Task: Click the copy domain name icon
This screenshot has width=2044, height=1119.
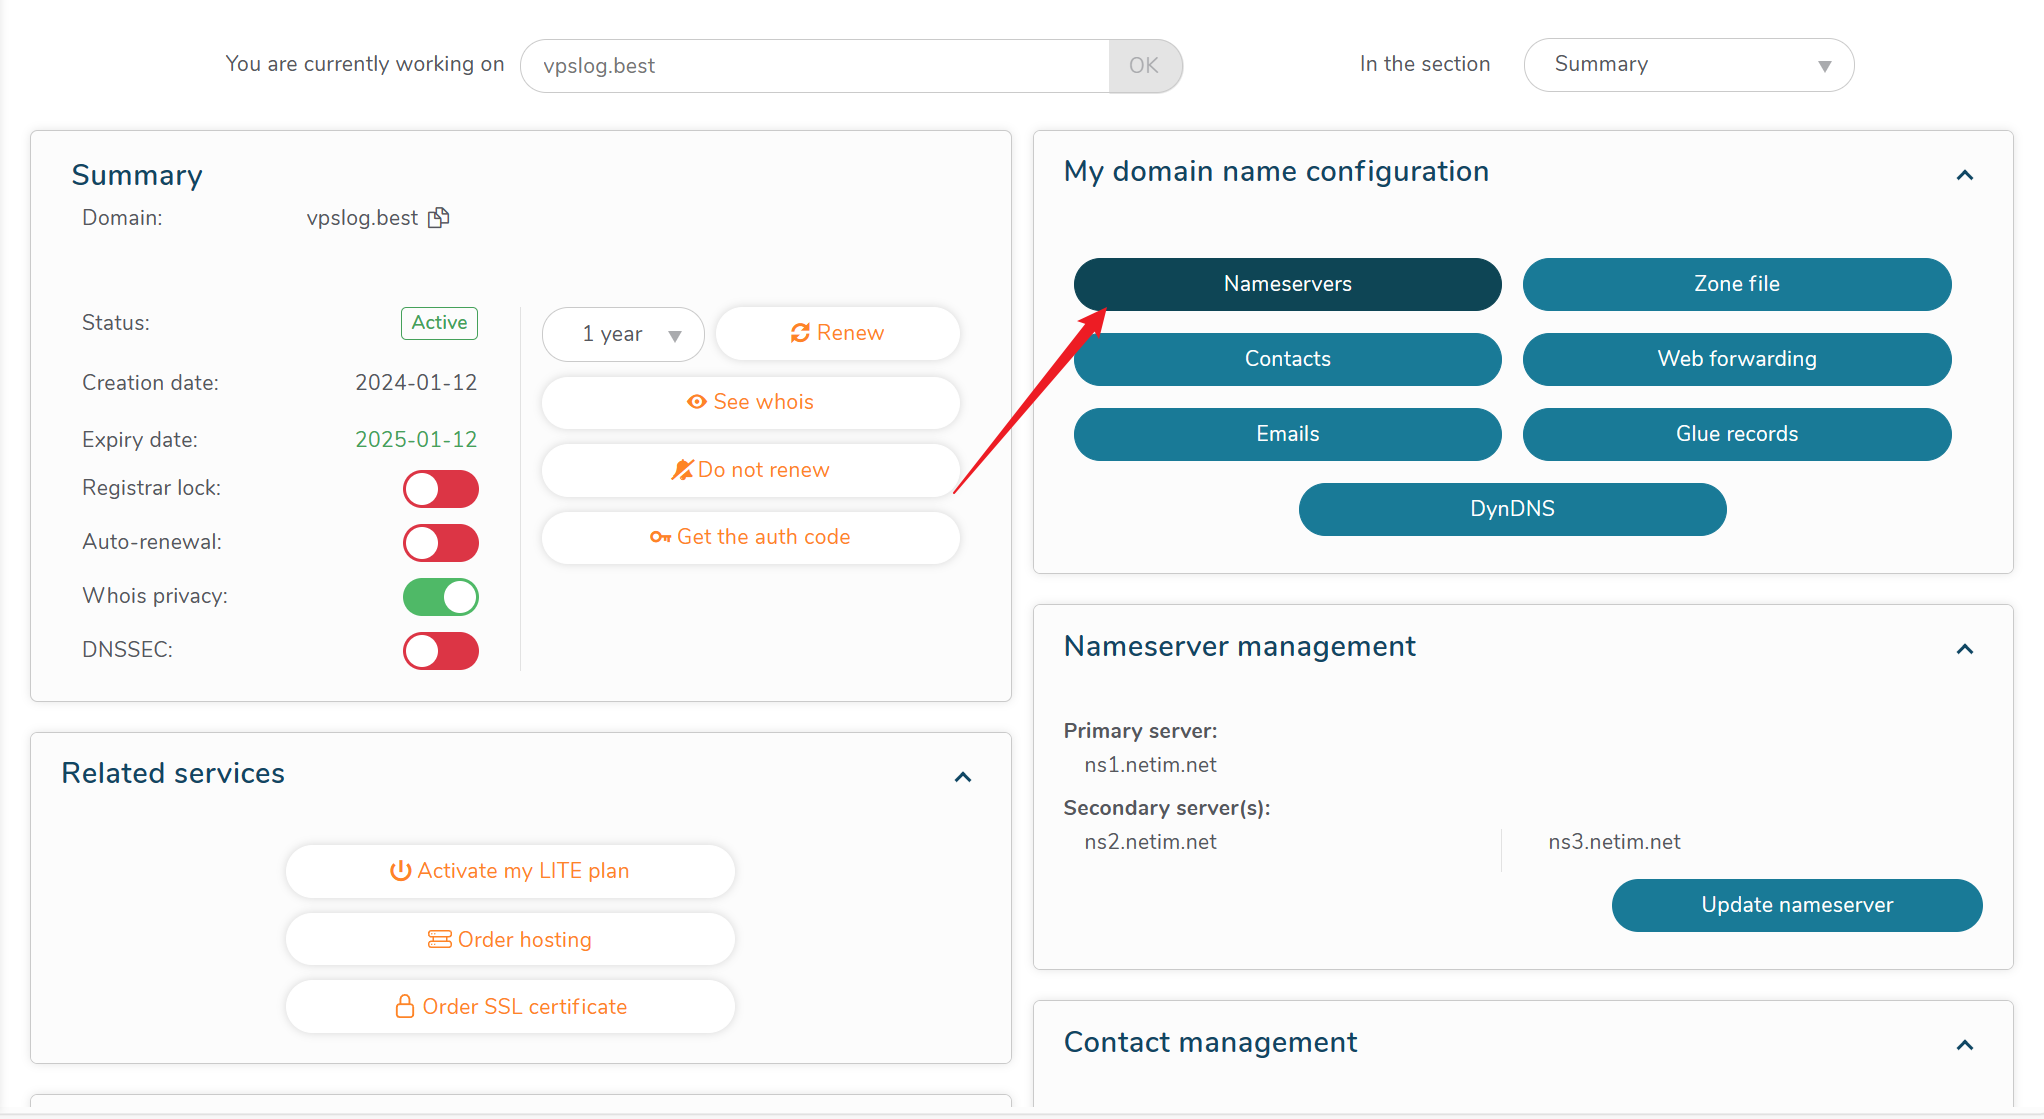Action: coord(439,217)
